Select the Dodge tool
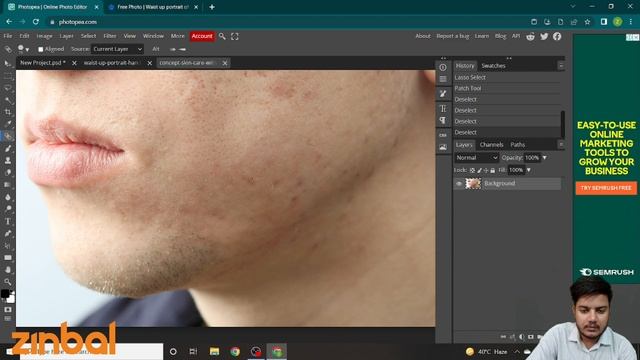This screenshot has width=640, height=360. coord(7,209)
